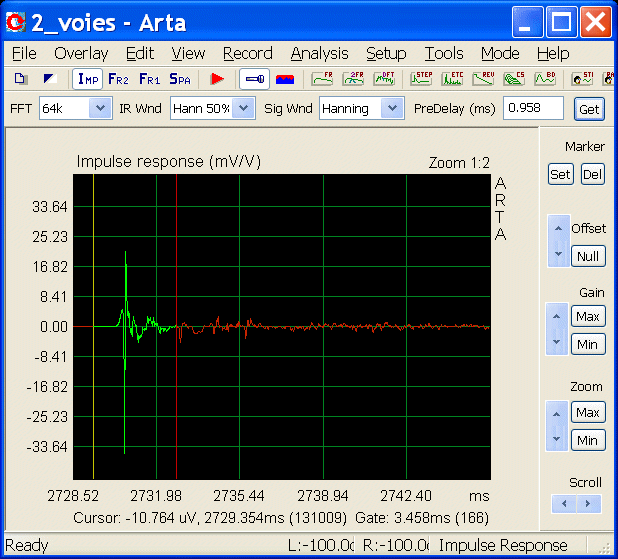Start recording with the red play arrow
This screenshot has height=559, width=618.
point(217,79)
